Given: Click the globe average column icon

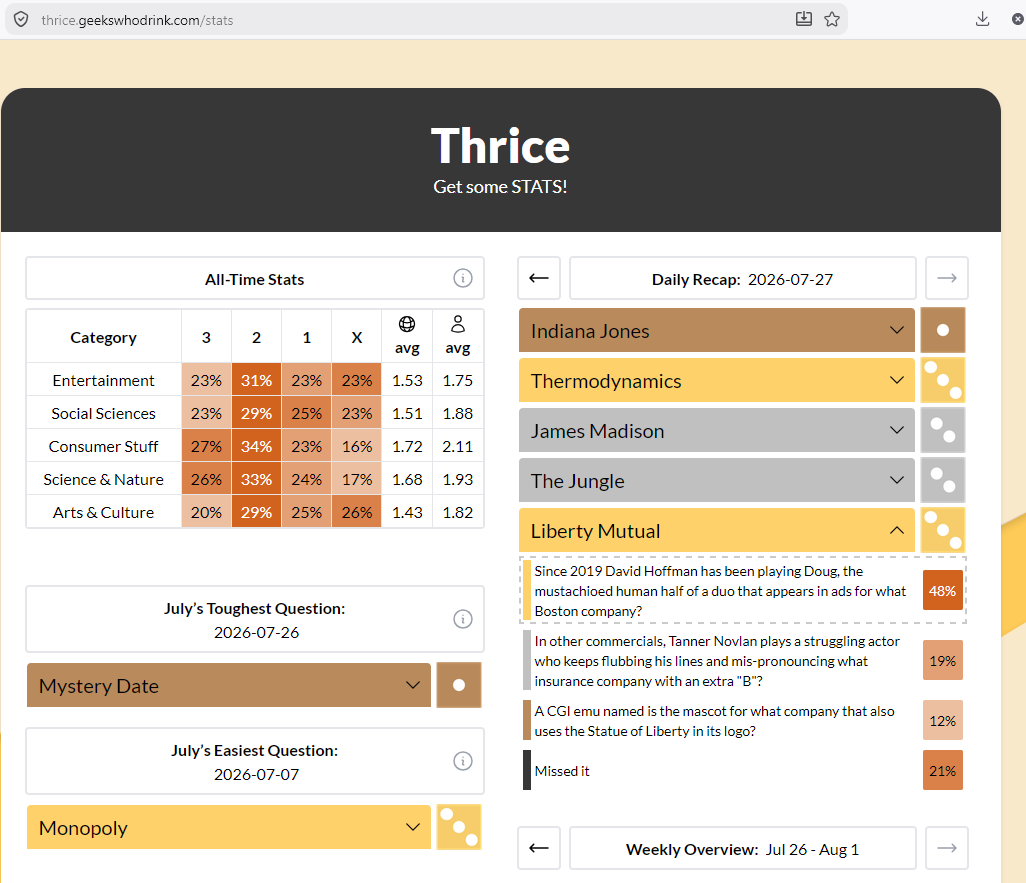Looking at the screenshot, I should pos(407,324).
